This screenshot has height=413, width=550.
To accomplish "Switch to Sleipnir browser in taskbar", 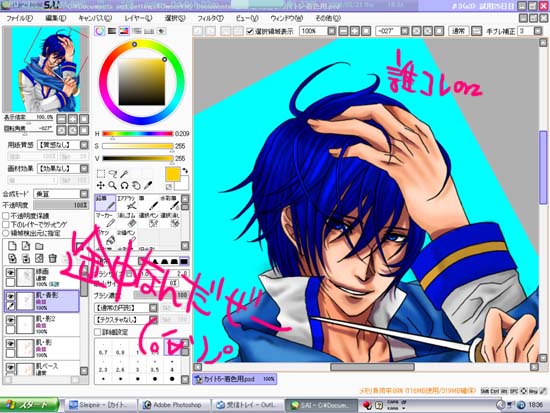I will point(101,405).
